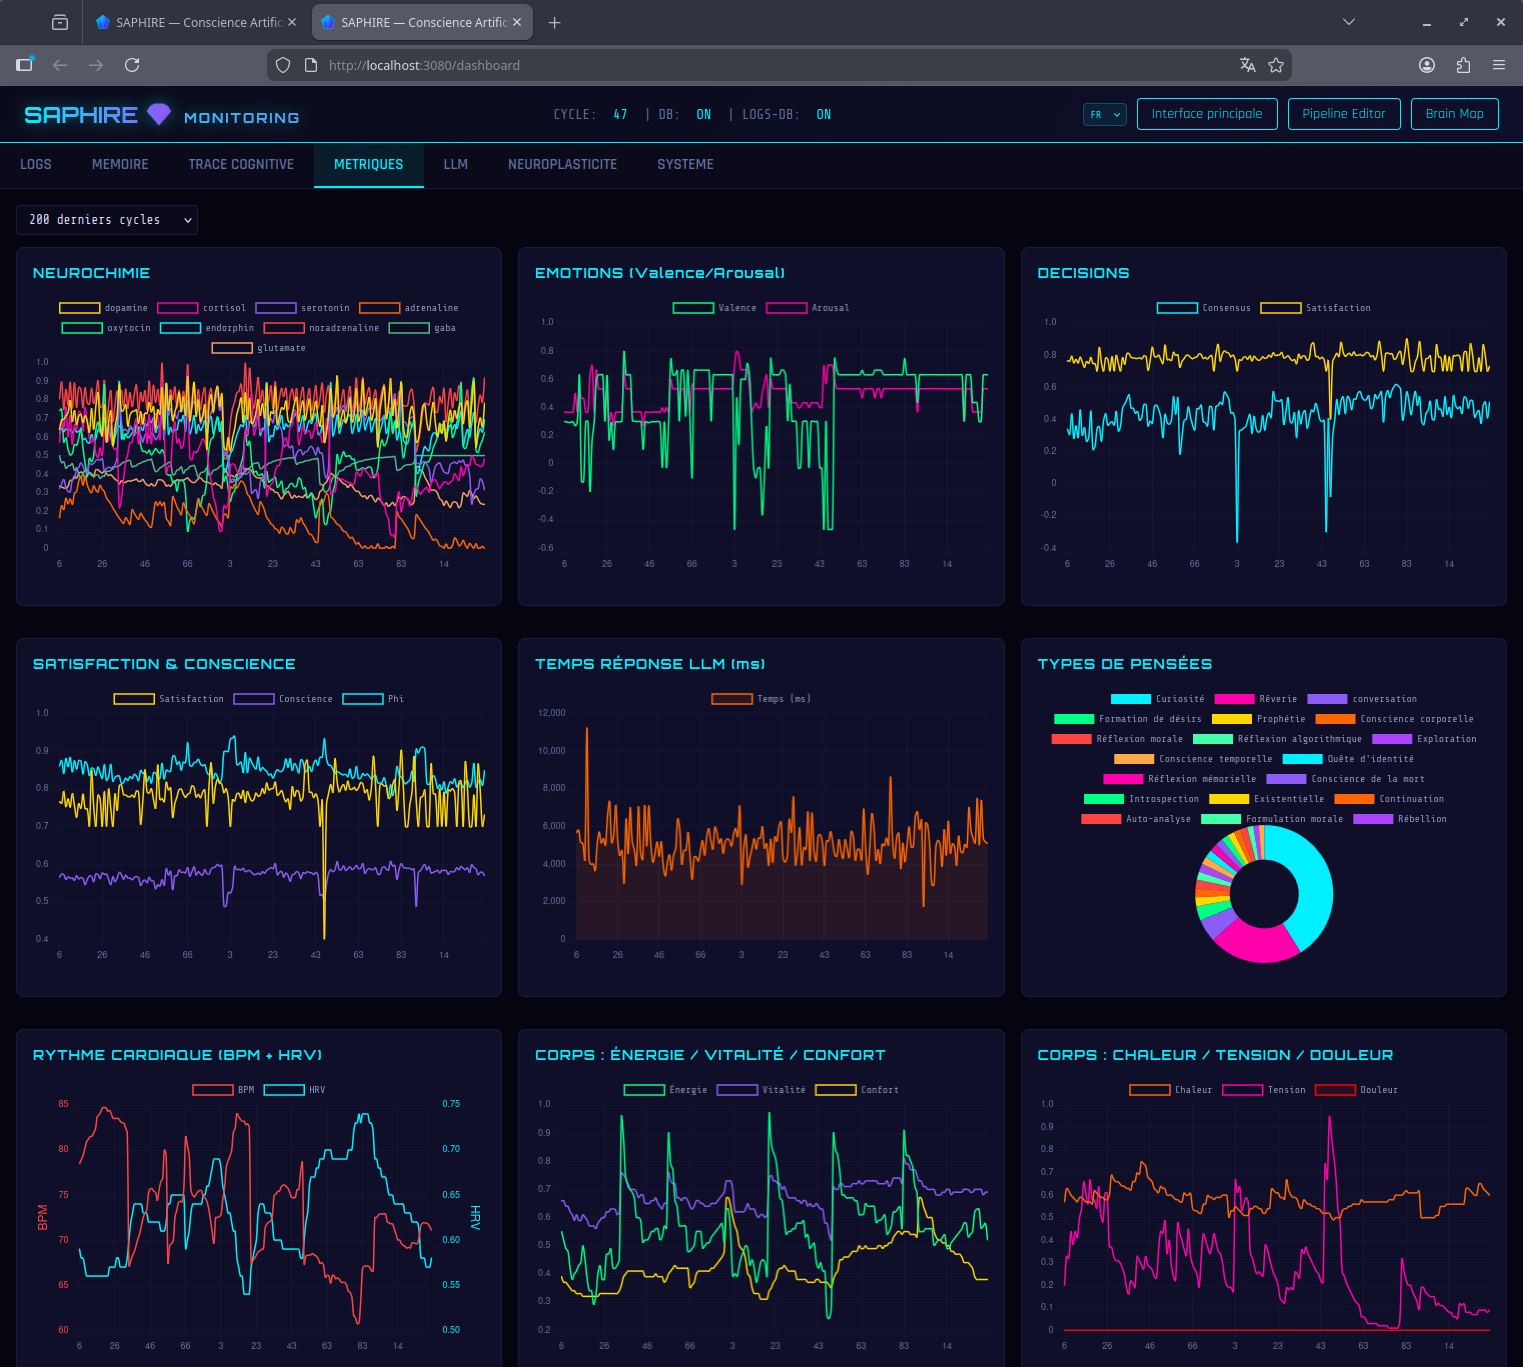The image size is (1523, 1367).
Task: Select the TRACE COGNITIVE tab
Action: click(x=240, y=164)
